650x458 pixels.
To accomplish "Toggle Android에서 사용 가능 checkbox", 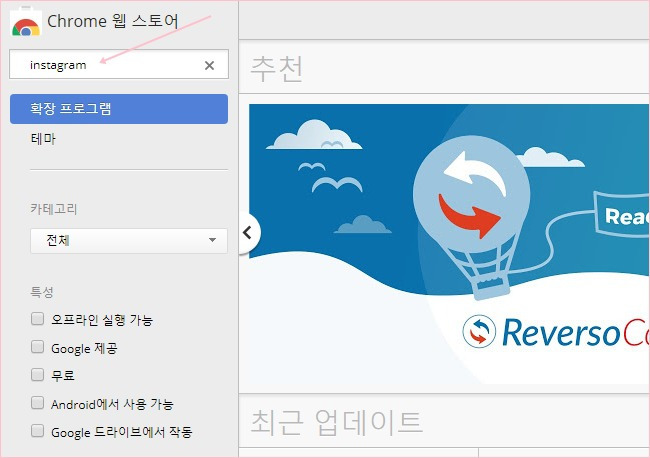I will [x=37, y=402].
